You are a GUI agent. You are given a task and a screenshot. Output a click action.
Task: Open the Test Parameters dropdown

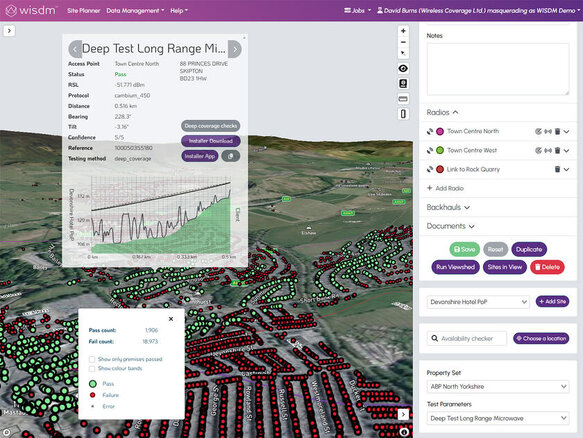498,418
